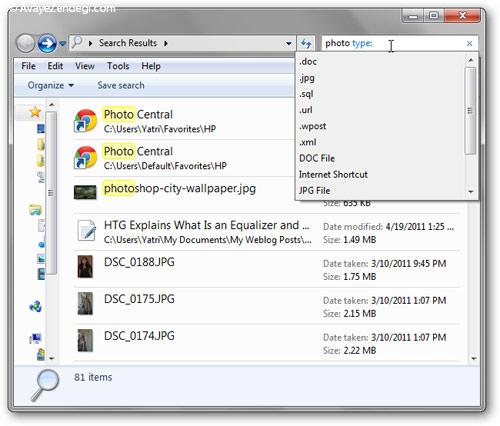Click the weblog post document icon
Viewport: 500px width, 426px height.
tap(86, 230)
